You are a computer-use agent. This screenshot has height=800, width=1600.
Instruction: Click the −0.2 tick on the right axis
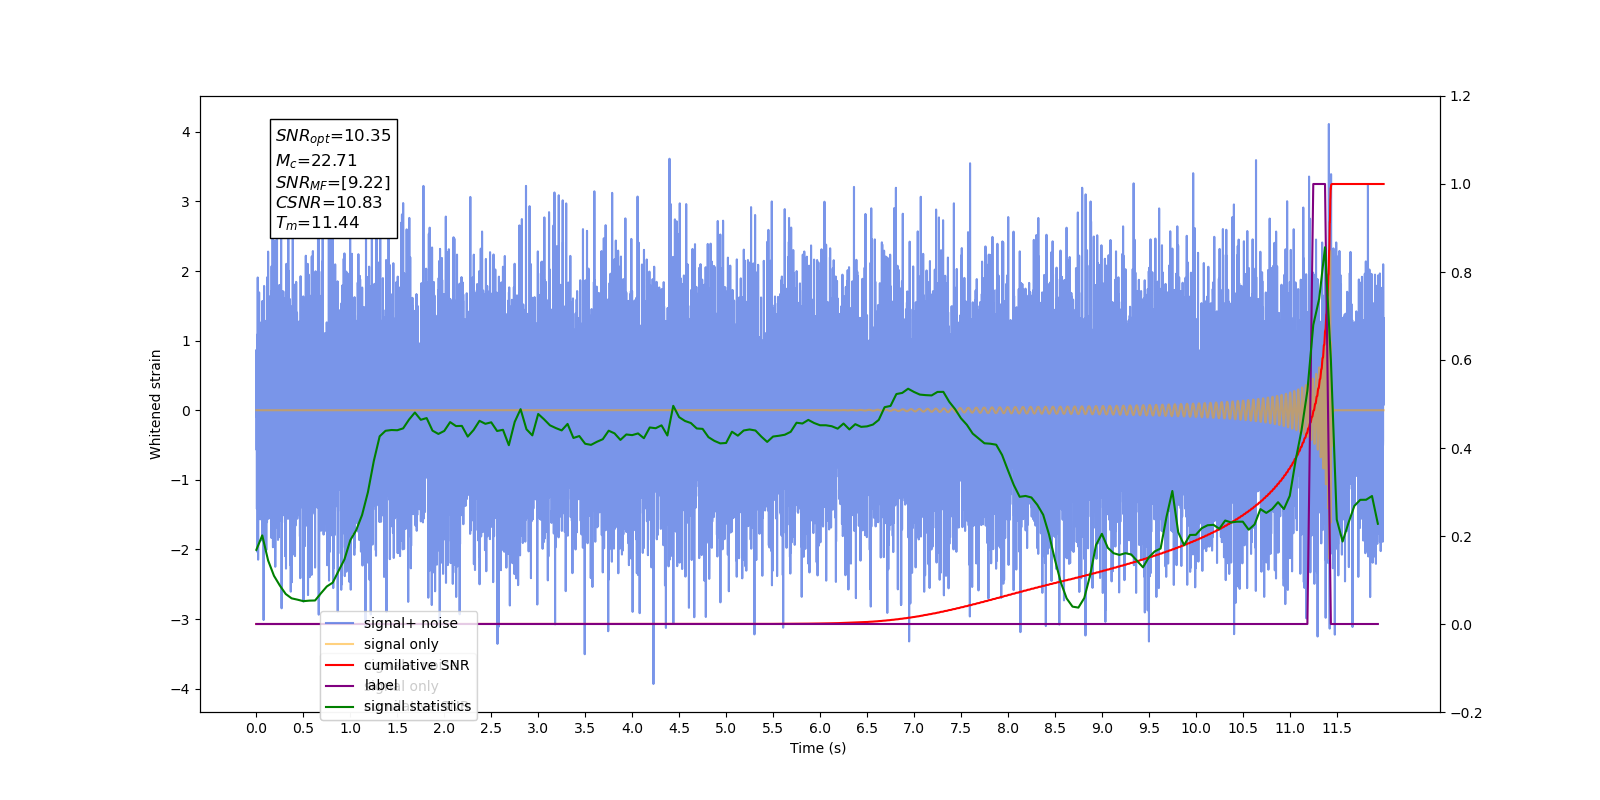[1465, 713]
